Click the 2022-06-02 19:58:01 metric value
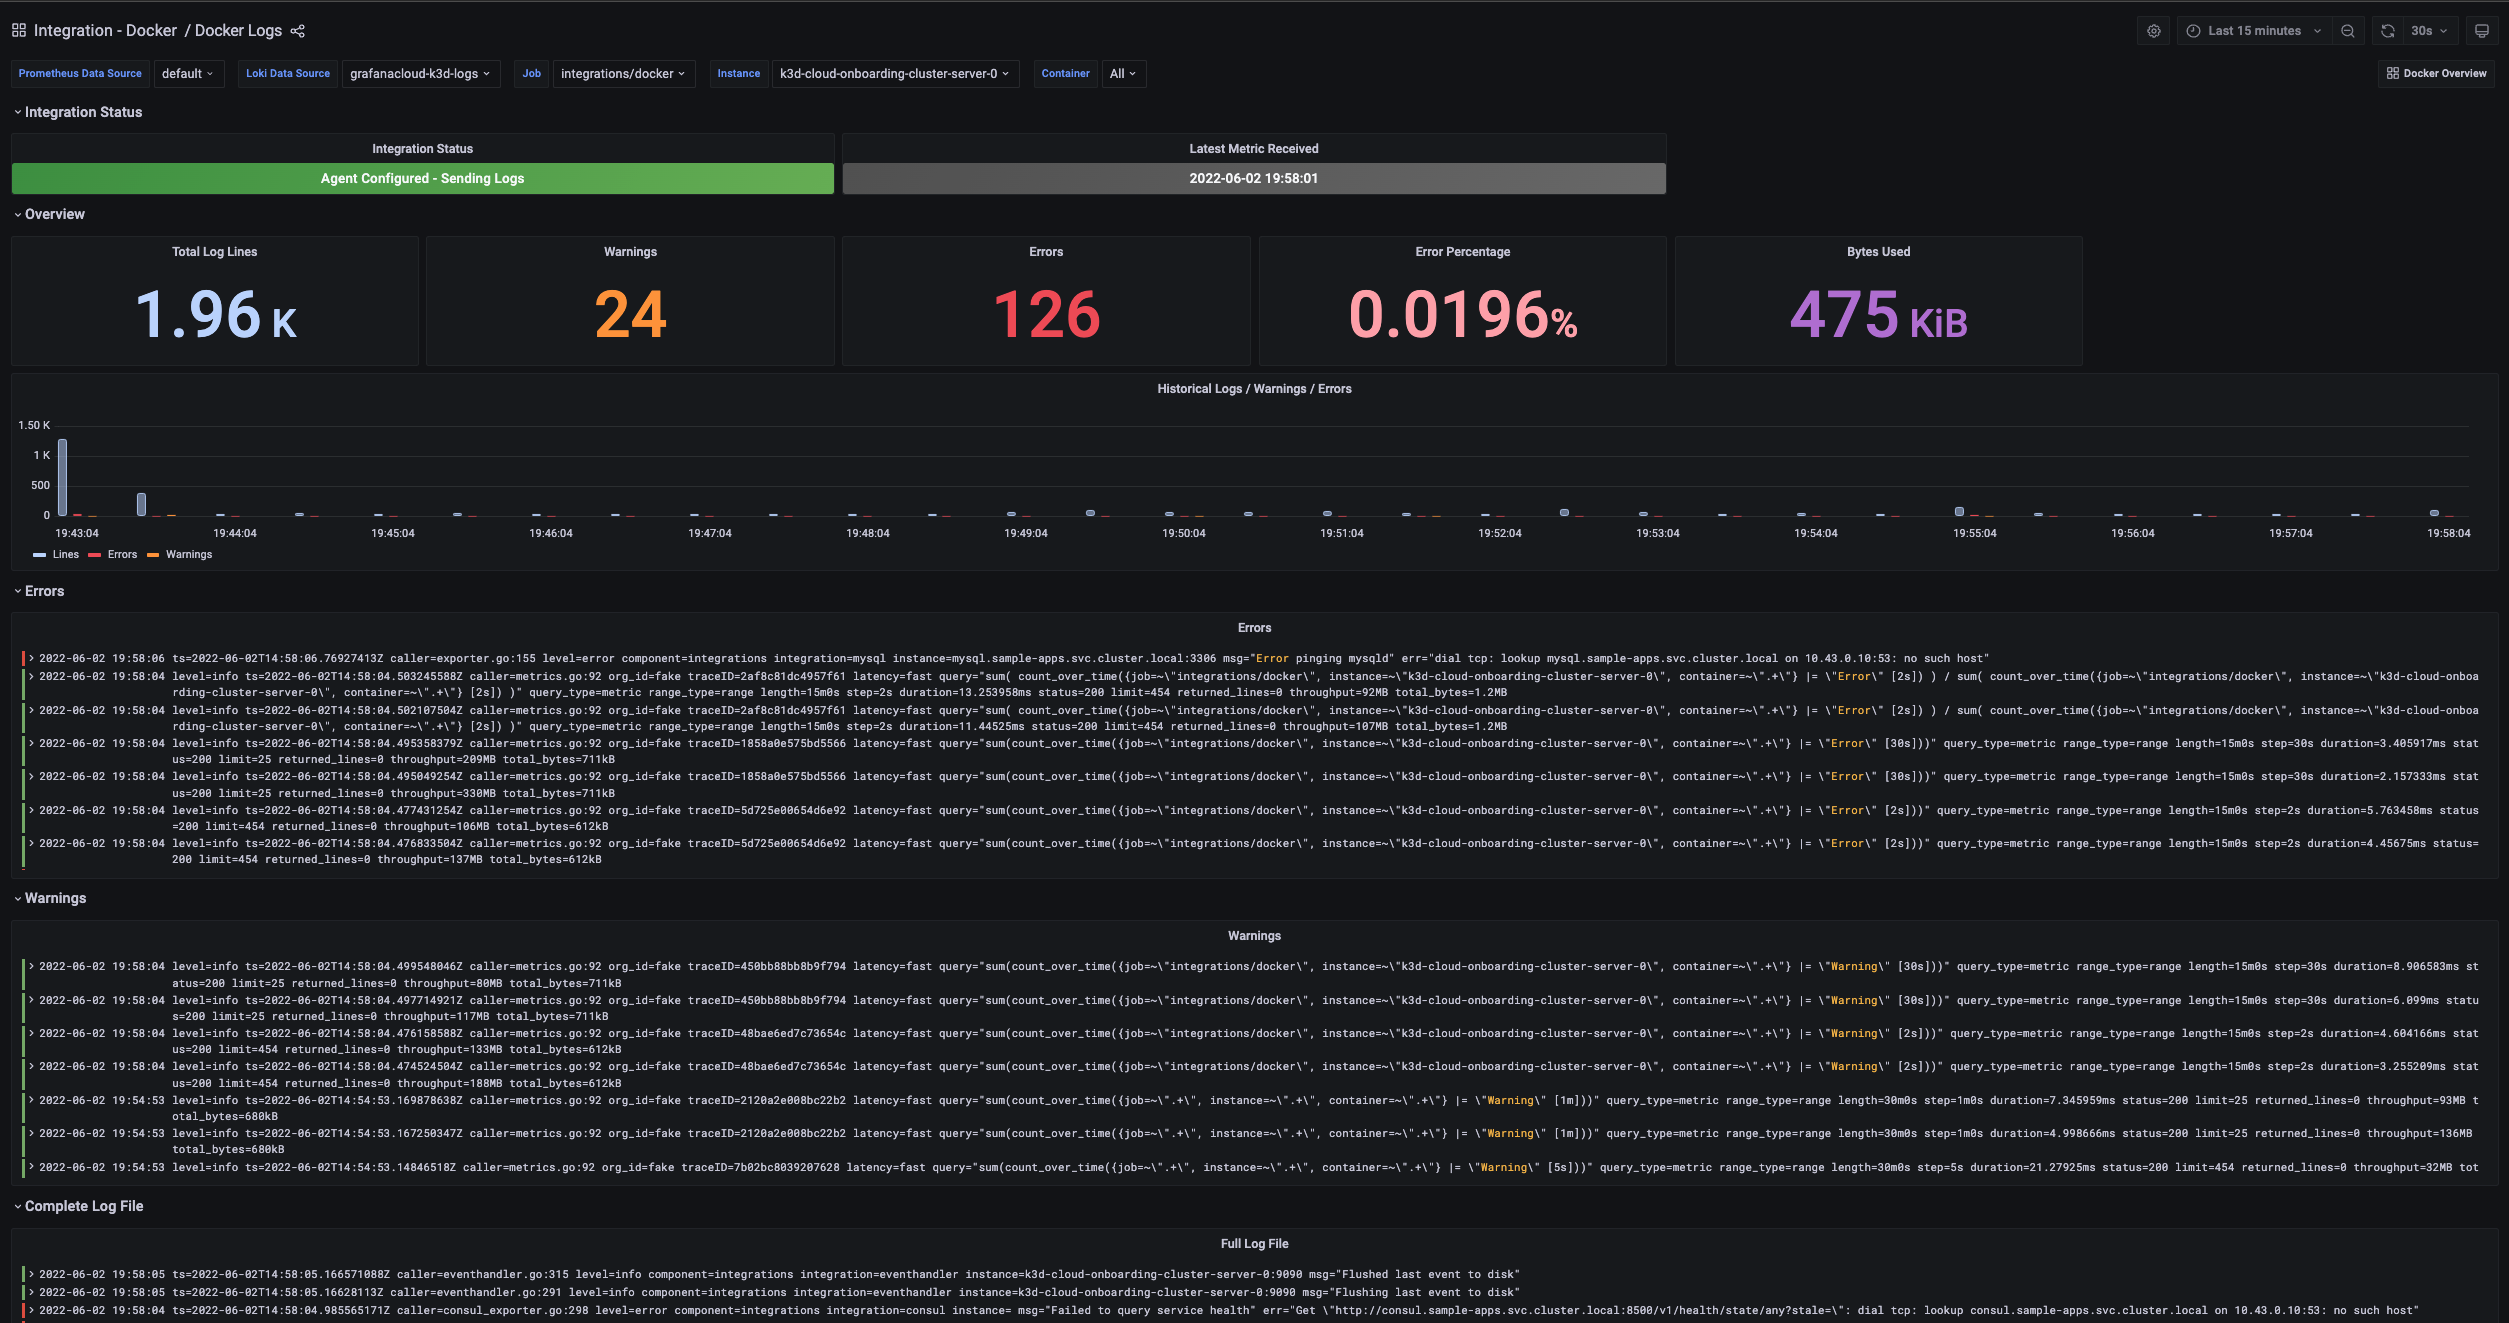 [x=1253, y=178]
